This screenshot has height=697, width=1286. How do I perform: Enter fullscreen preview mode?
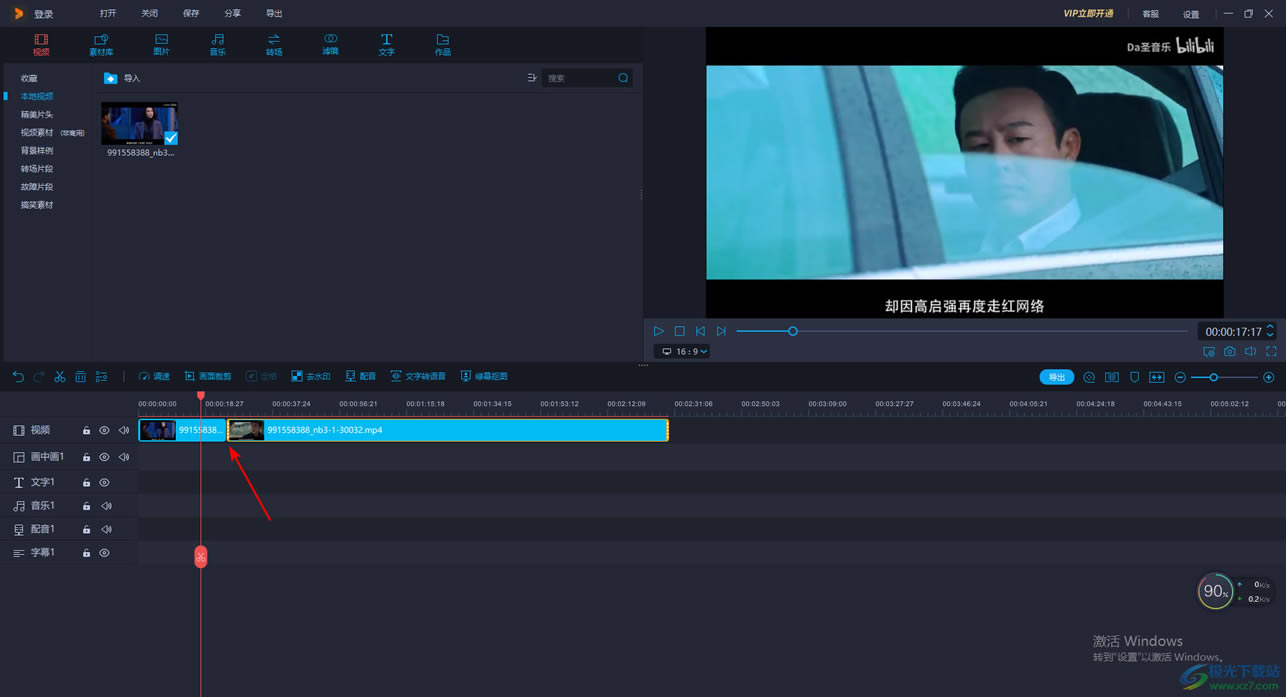(x=1271, y=352)
